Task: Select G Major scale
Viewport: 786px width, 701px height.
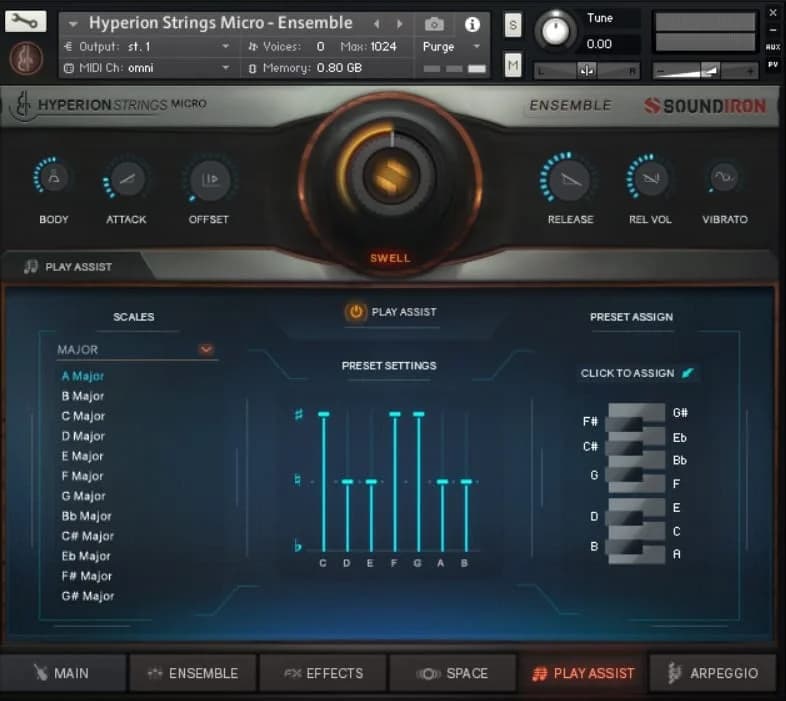Action: pyautogui.click(x=83, y=496)
